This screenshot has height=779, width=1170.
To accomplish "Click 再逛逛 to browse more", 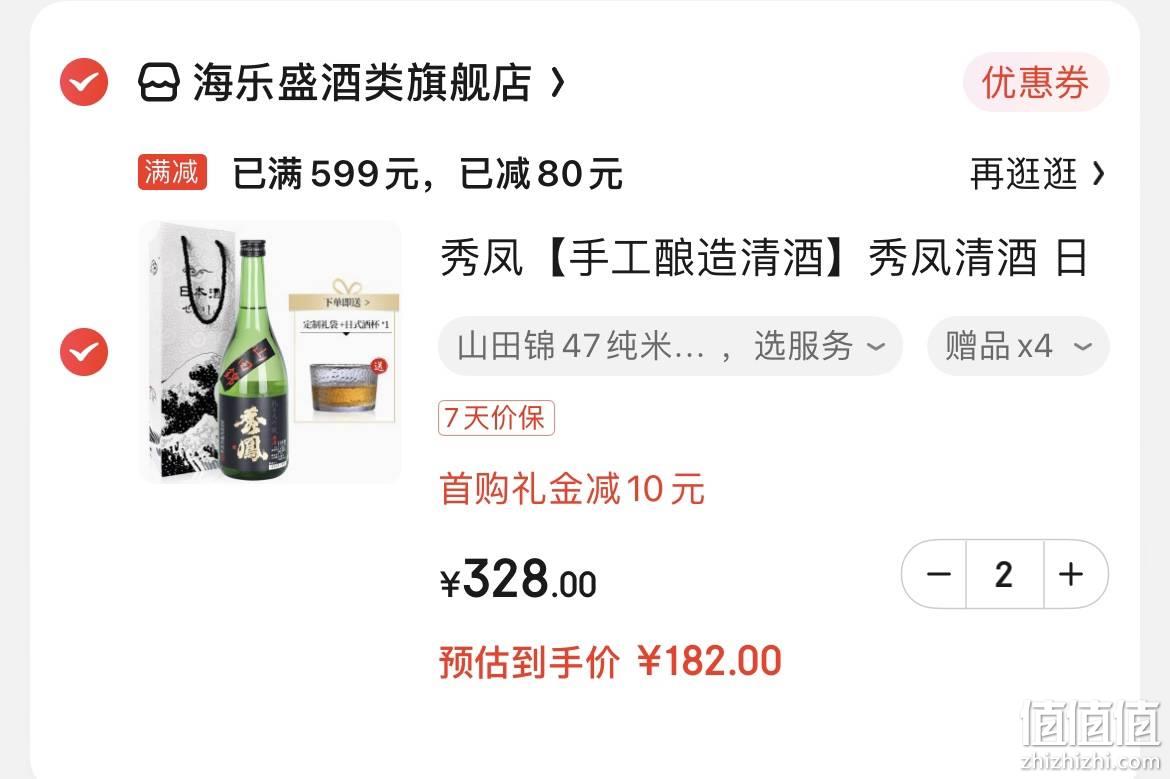I will 1023,174.
